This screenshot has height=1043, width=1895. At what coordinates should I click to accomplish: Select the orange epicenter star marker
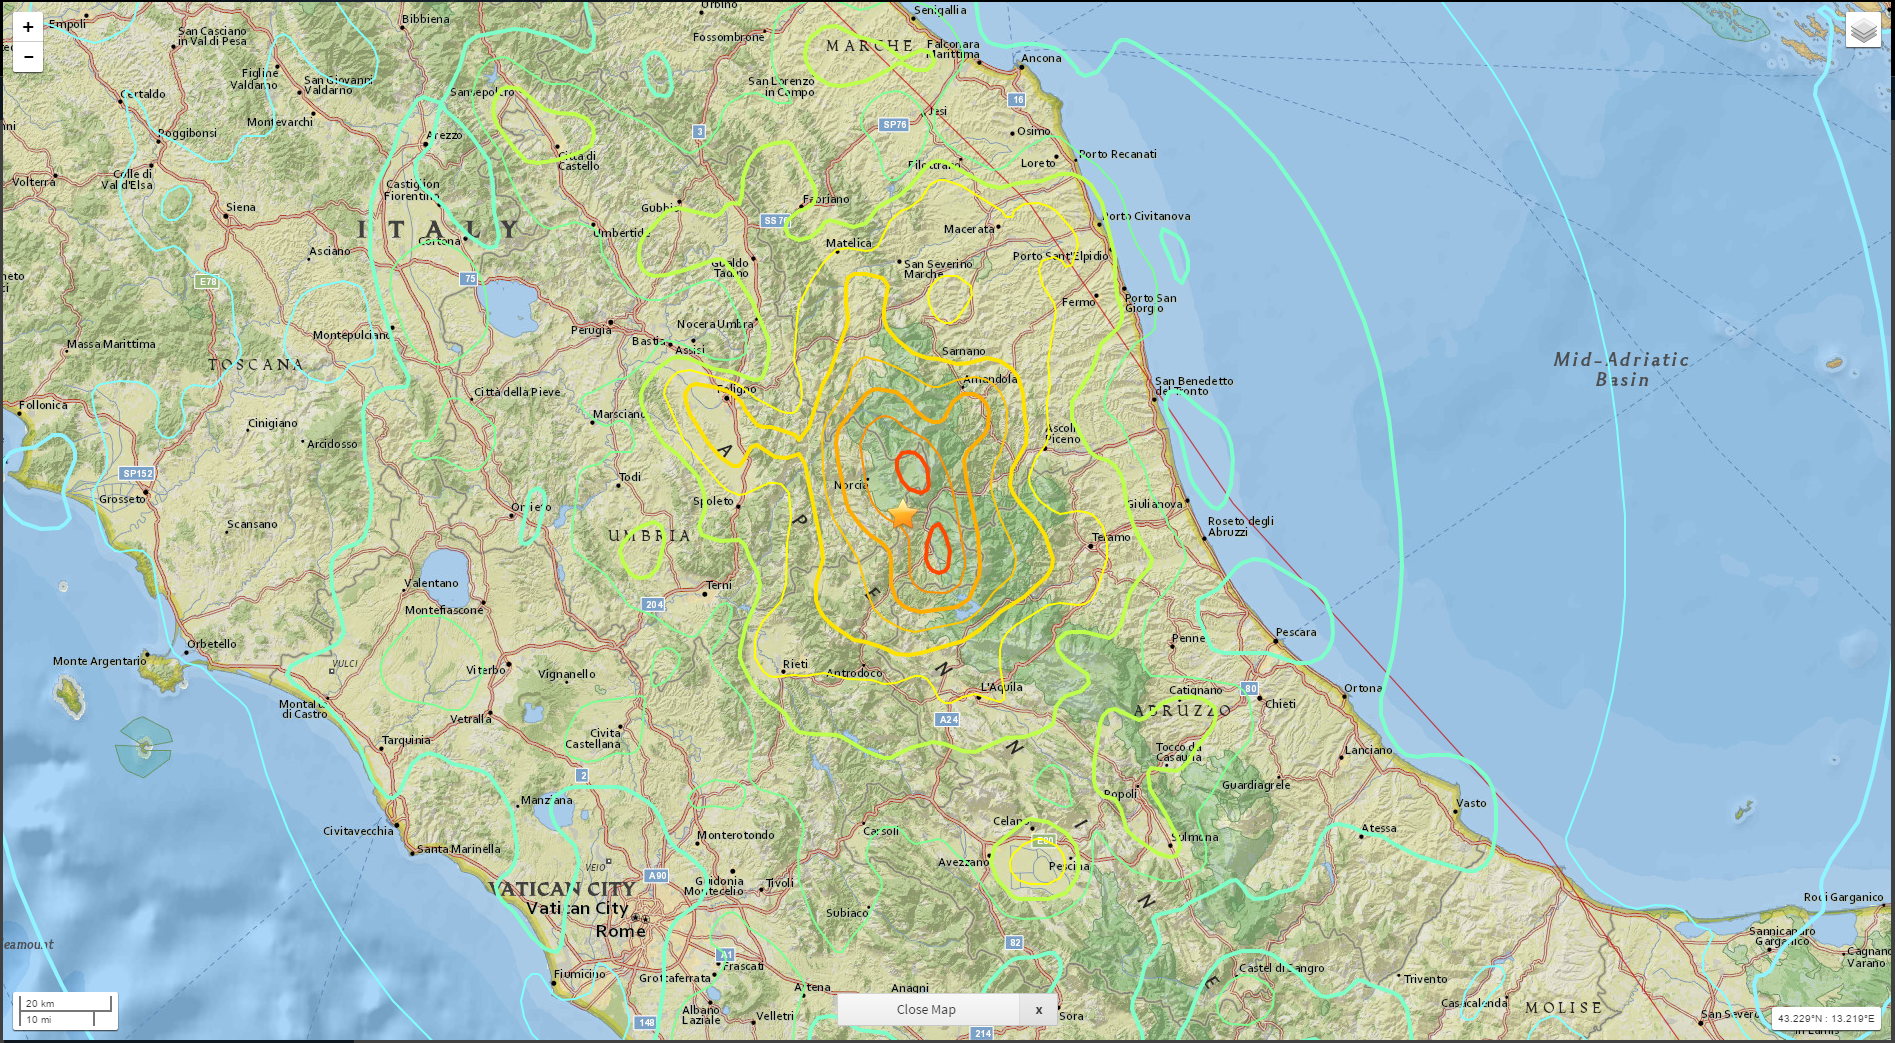pos(903,515)
